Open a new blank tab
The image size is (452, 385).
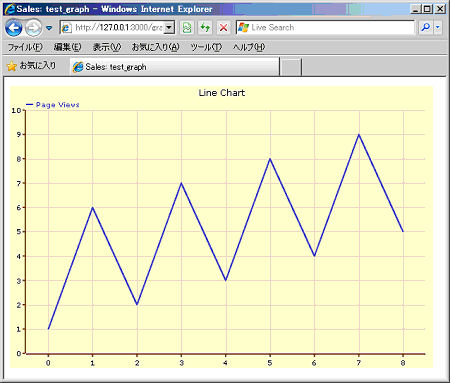291,67
